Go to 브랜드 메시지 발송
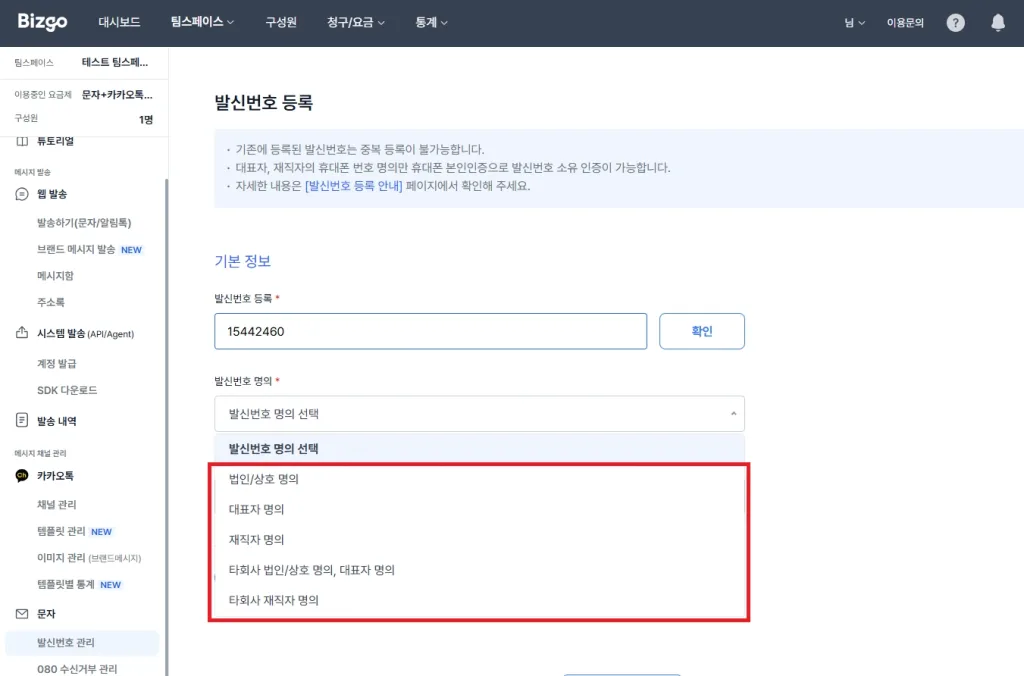 [x=76, y=249]
